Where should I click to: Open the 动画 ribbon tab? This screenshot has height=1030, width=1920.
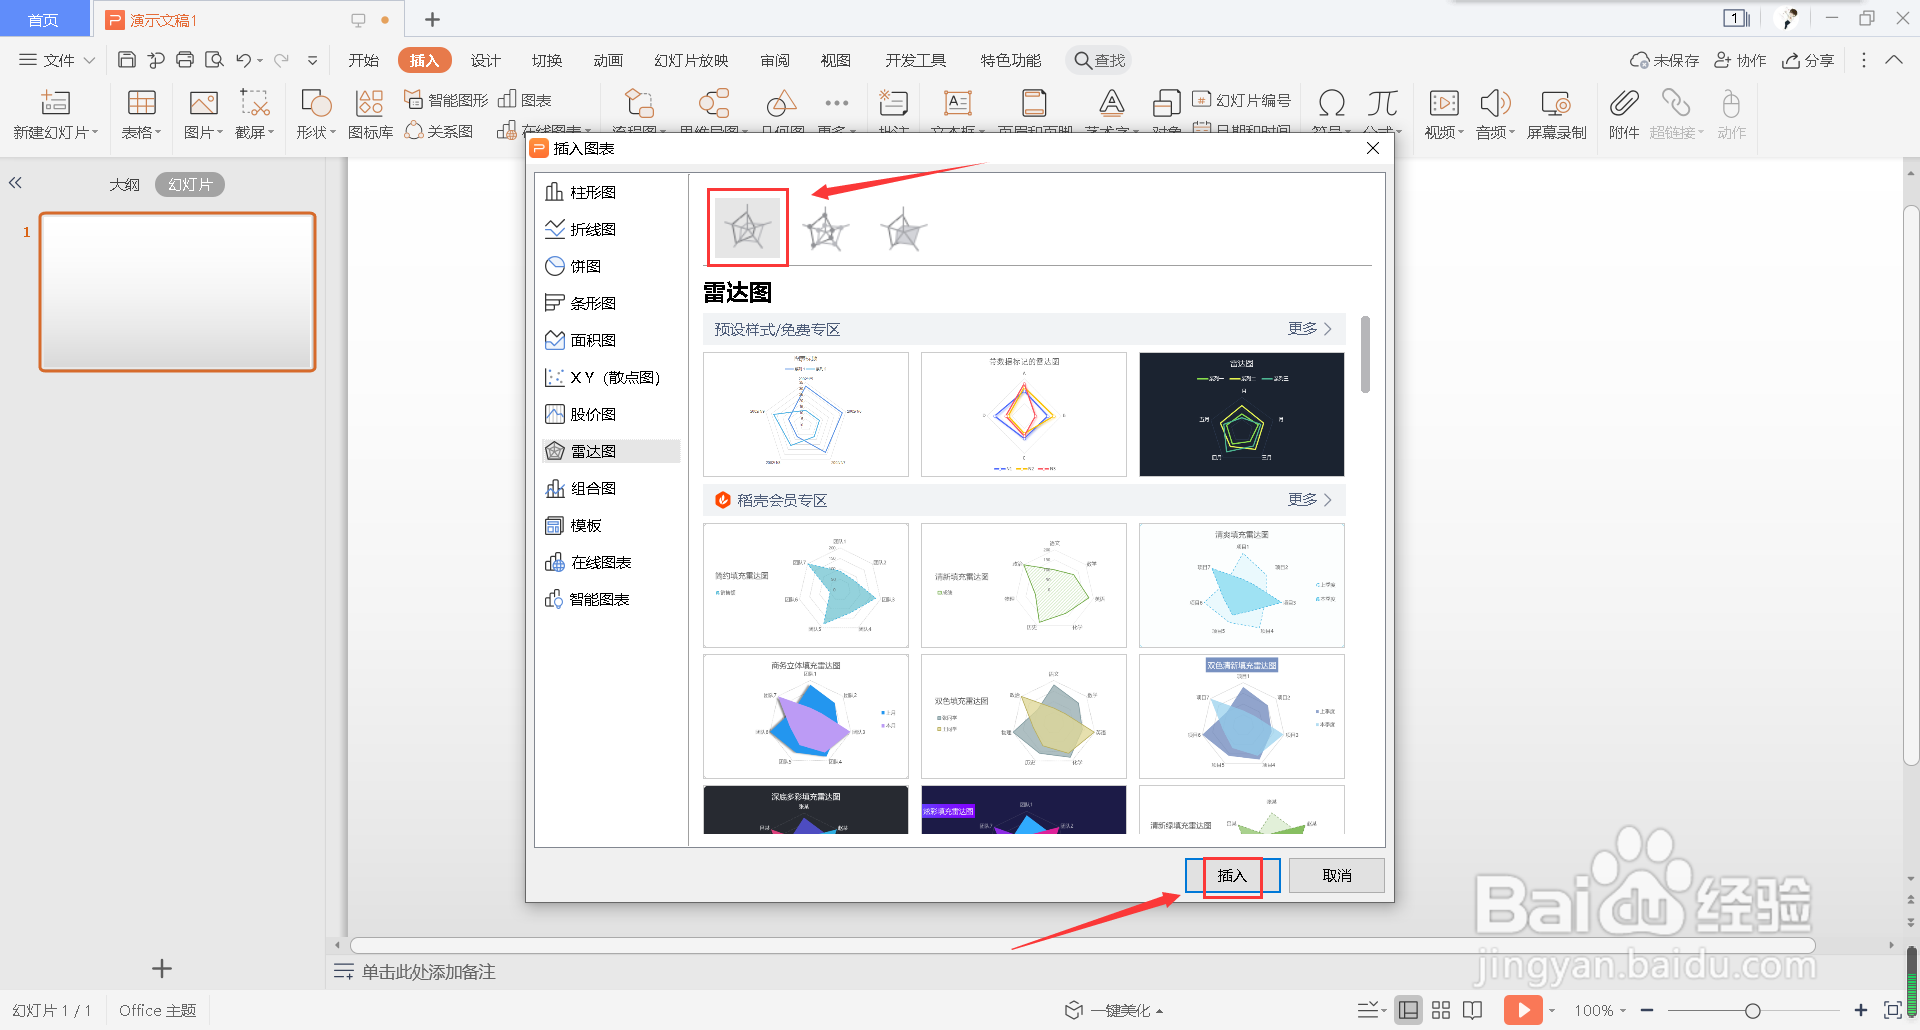pyautogui.click(x=608, y=60)
